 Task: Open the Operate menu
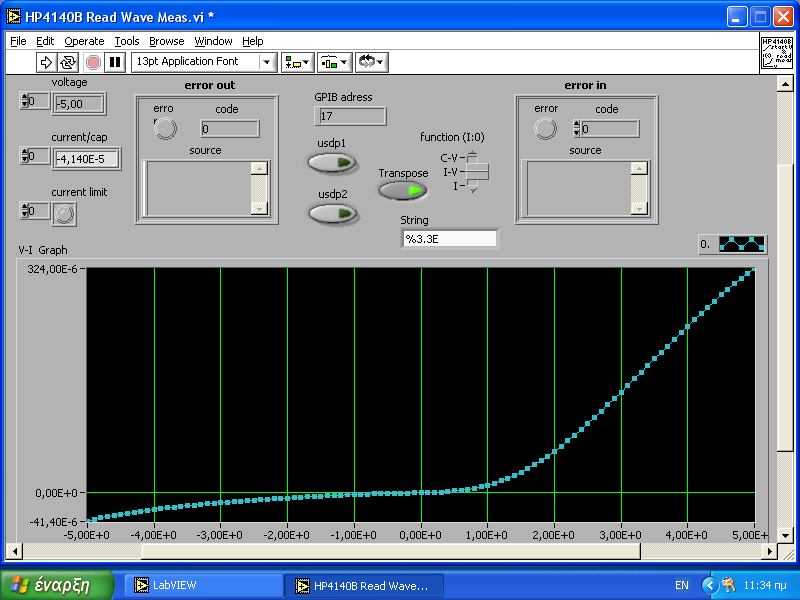pyautogui.click(x=84, y=41)
